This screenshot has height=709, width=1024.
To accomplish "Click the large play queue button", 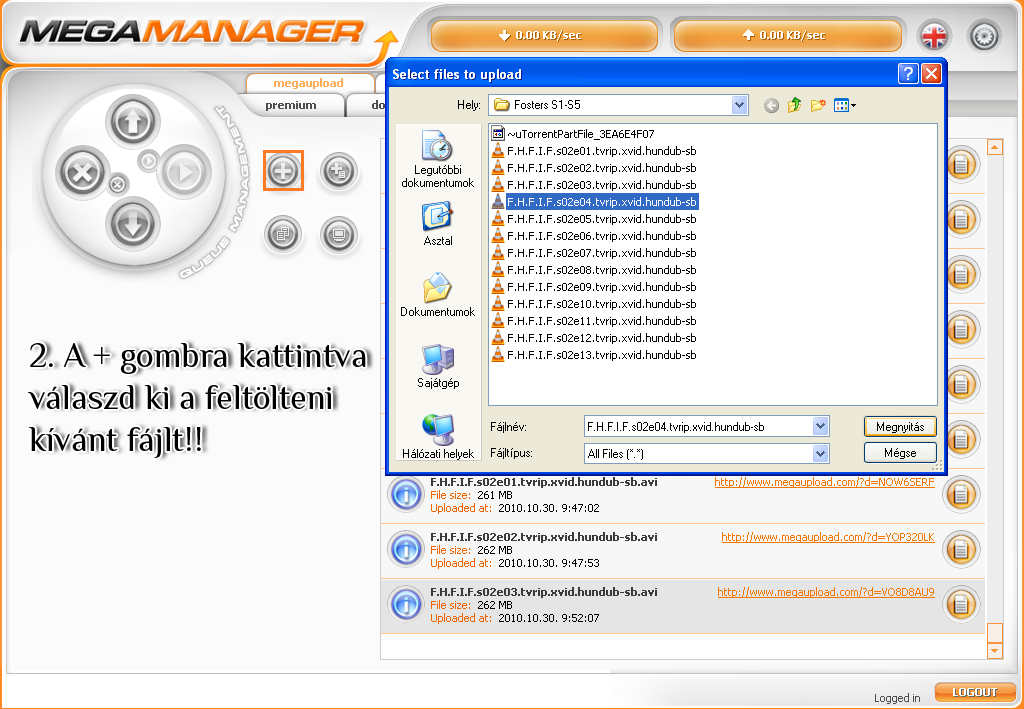I will pyautogui.click(x=184, y=172).
